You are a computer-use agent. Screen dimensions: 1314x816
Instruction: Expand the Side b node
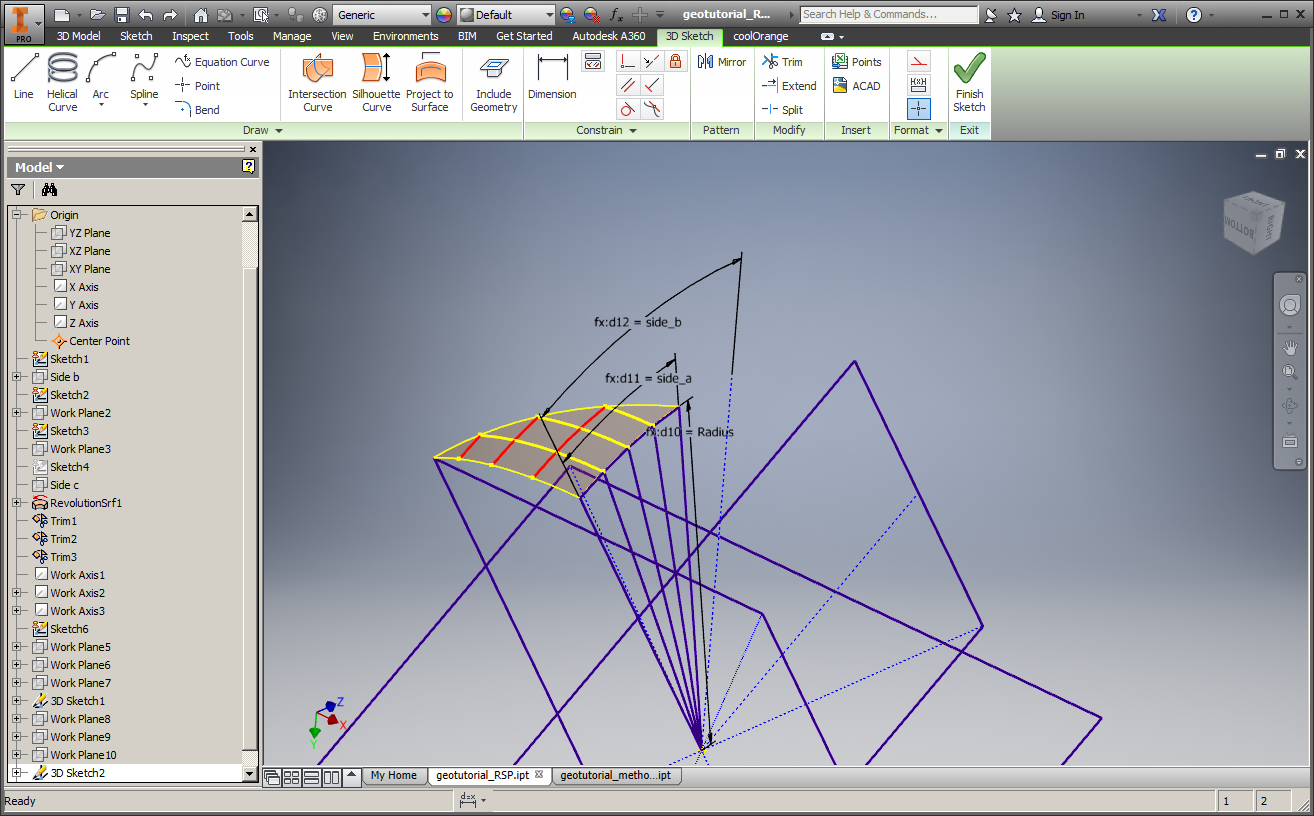tap(16, 377)
